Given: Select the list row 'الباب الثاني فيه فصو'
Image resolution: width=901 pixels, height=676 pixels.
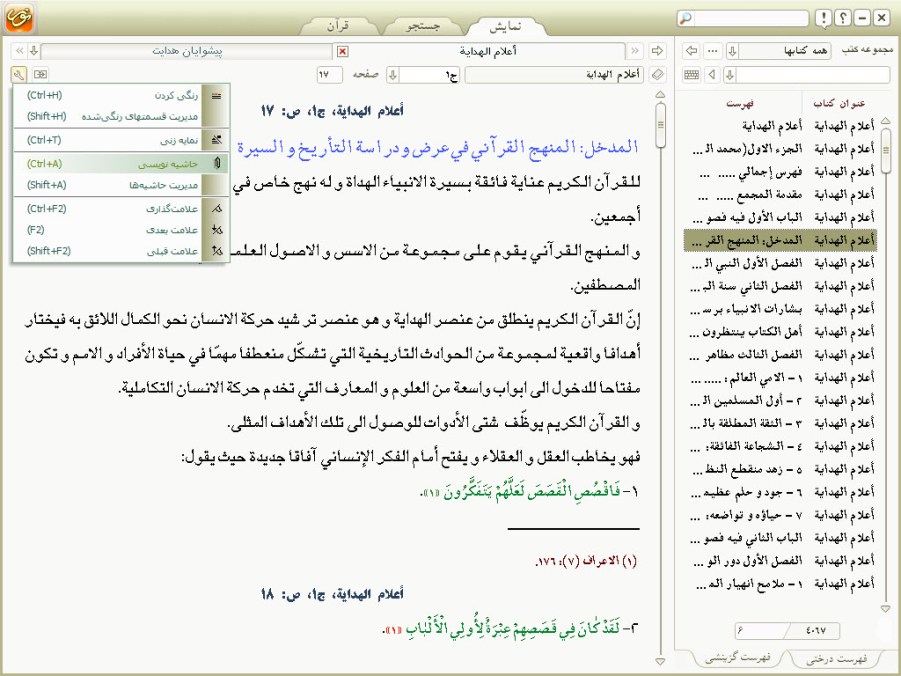Looking at the screenshot, I should 780,538.
